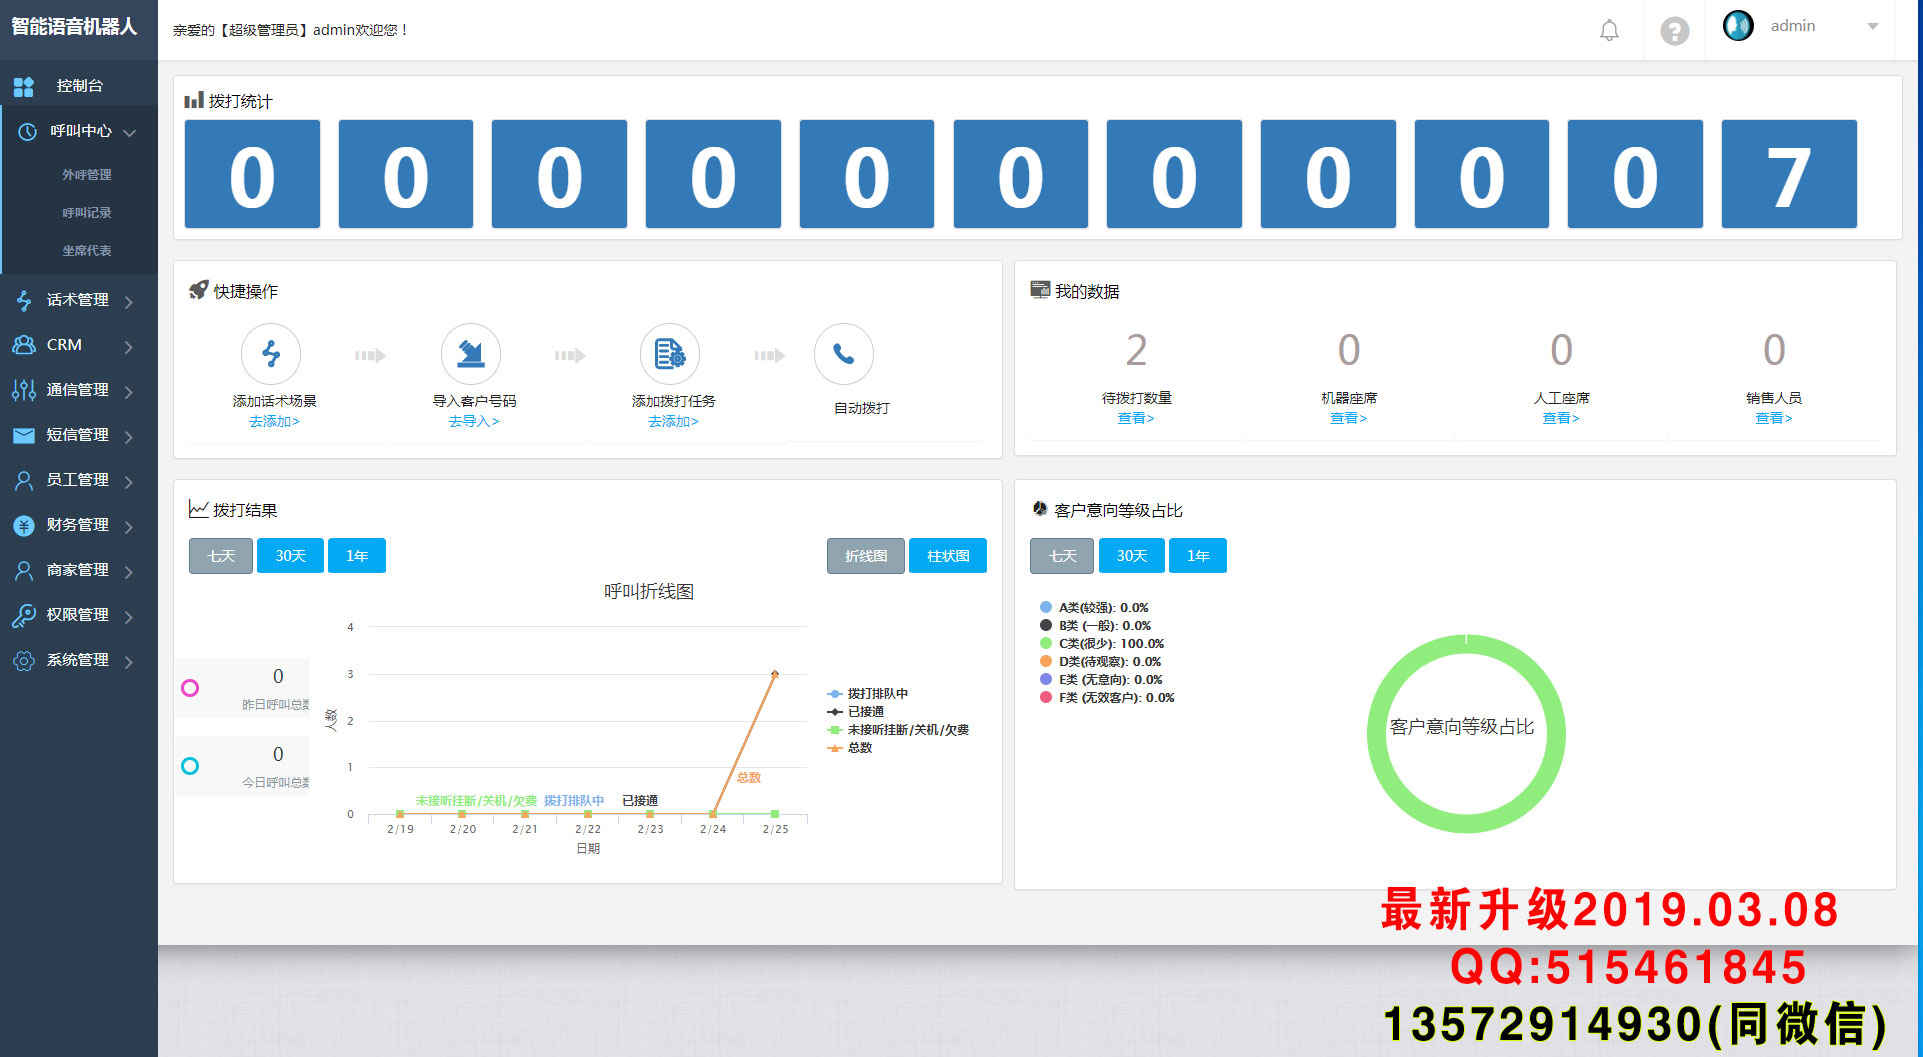Click 查看> under 待拨打数量
1923x1057 pixels.
click(1136, 418)
